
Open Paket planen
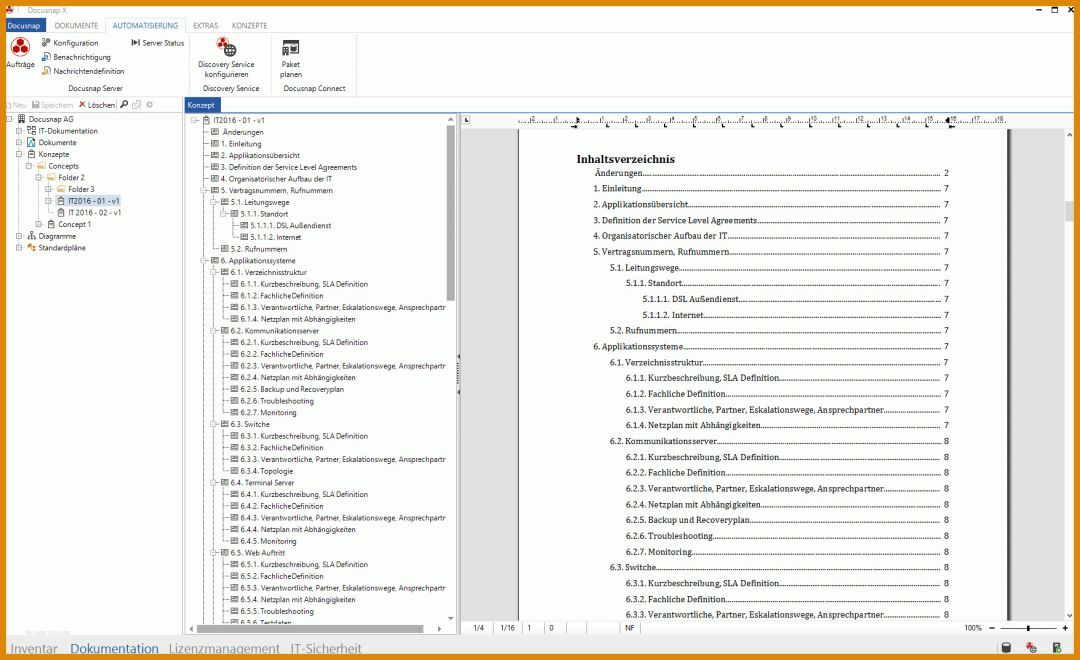[291, 58]
